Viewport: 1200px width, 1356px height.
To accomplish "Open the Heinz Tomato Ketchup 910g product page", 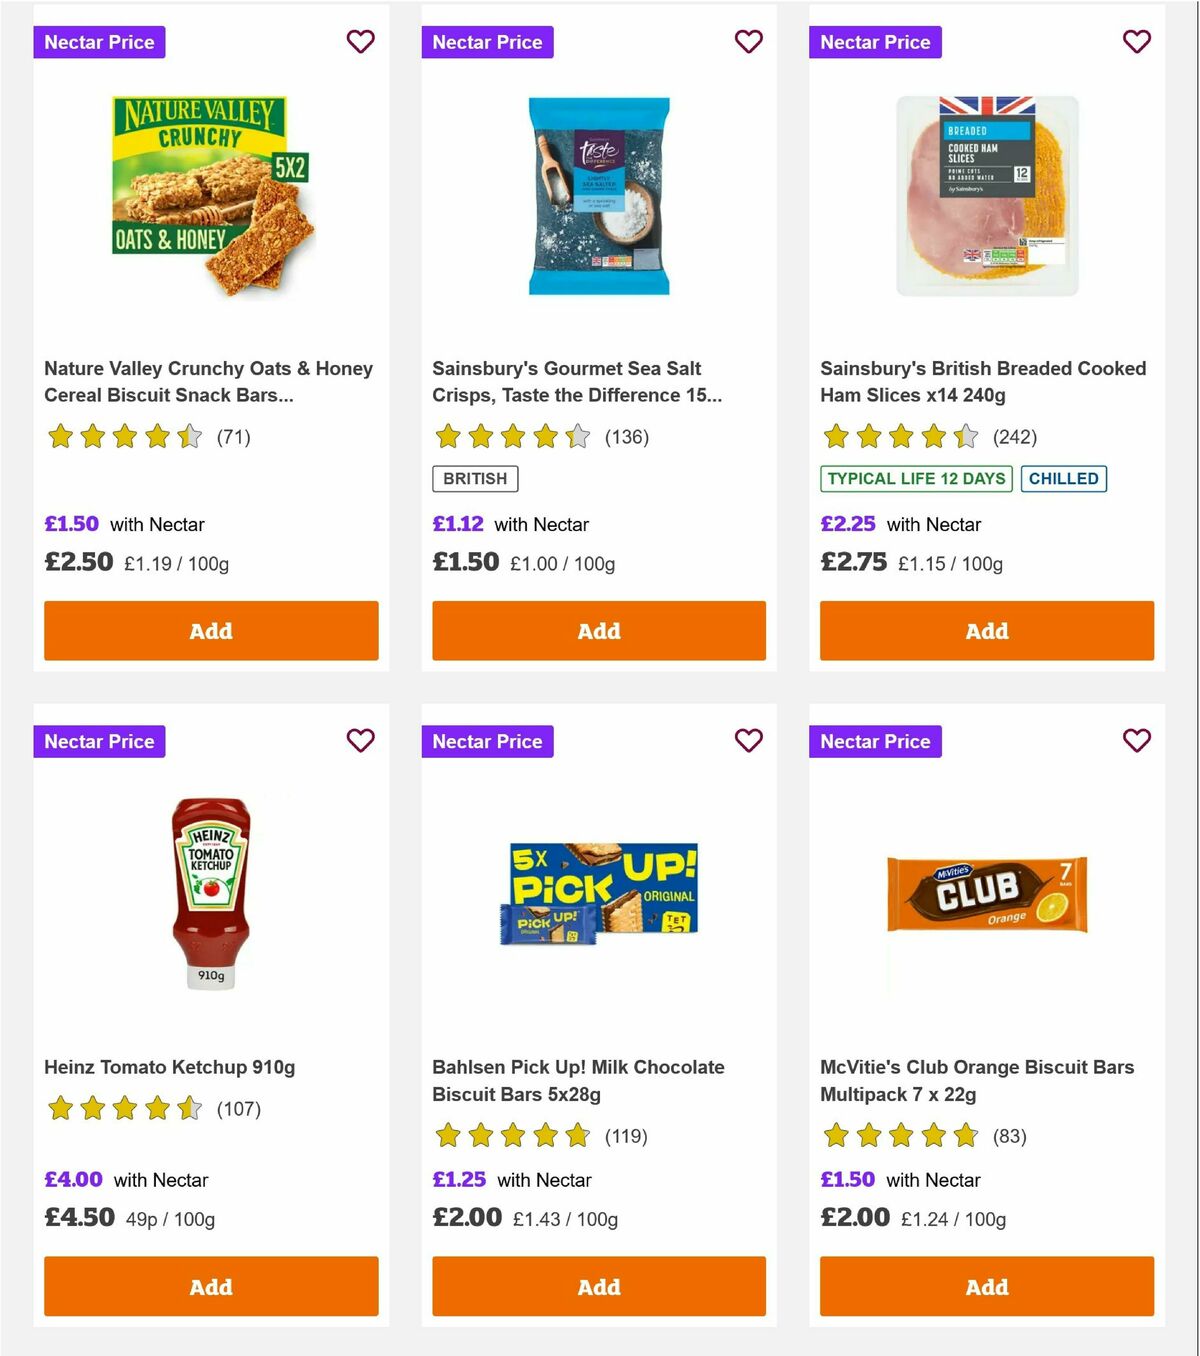I will pyautogui.click(x=170, y=1067).
